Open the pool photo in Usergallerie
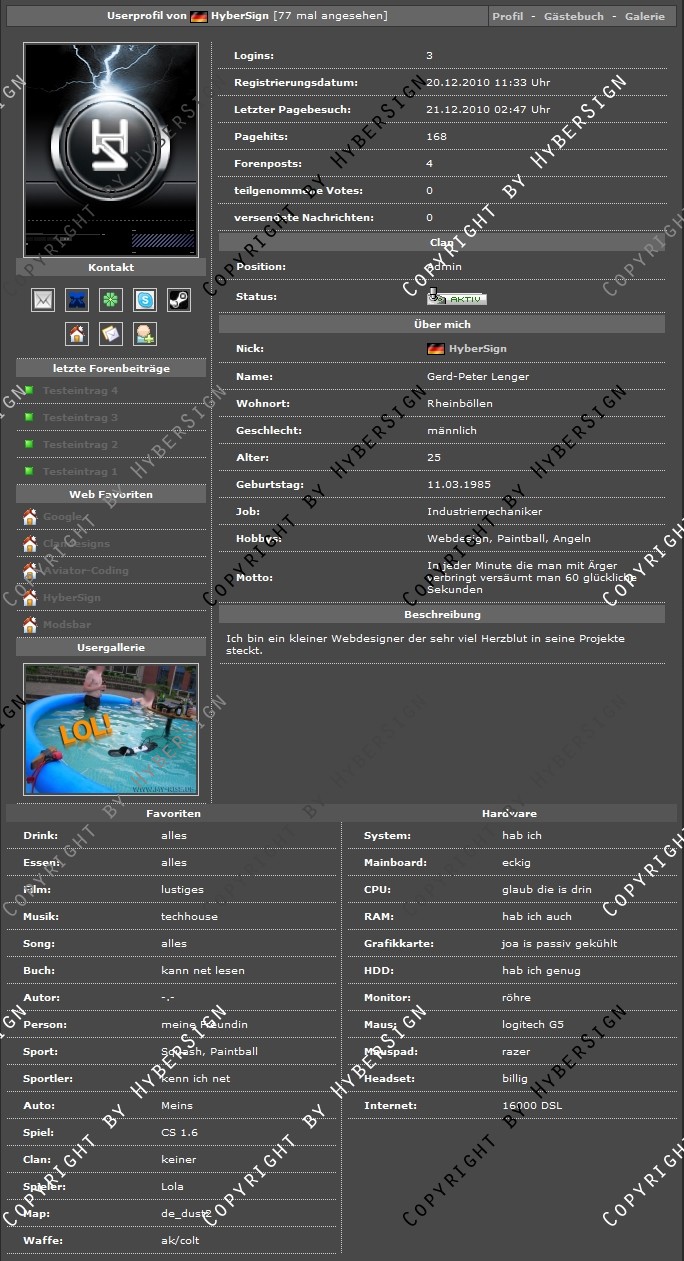This screenshot has height=1261, width=684. [x=111, y=729]
